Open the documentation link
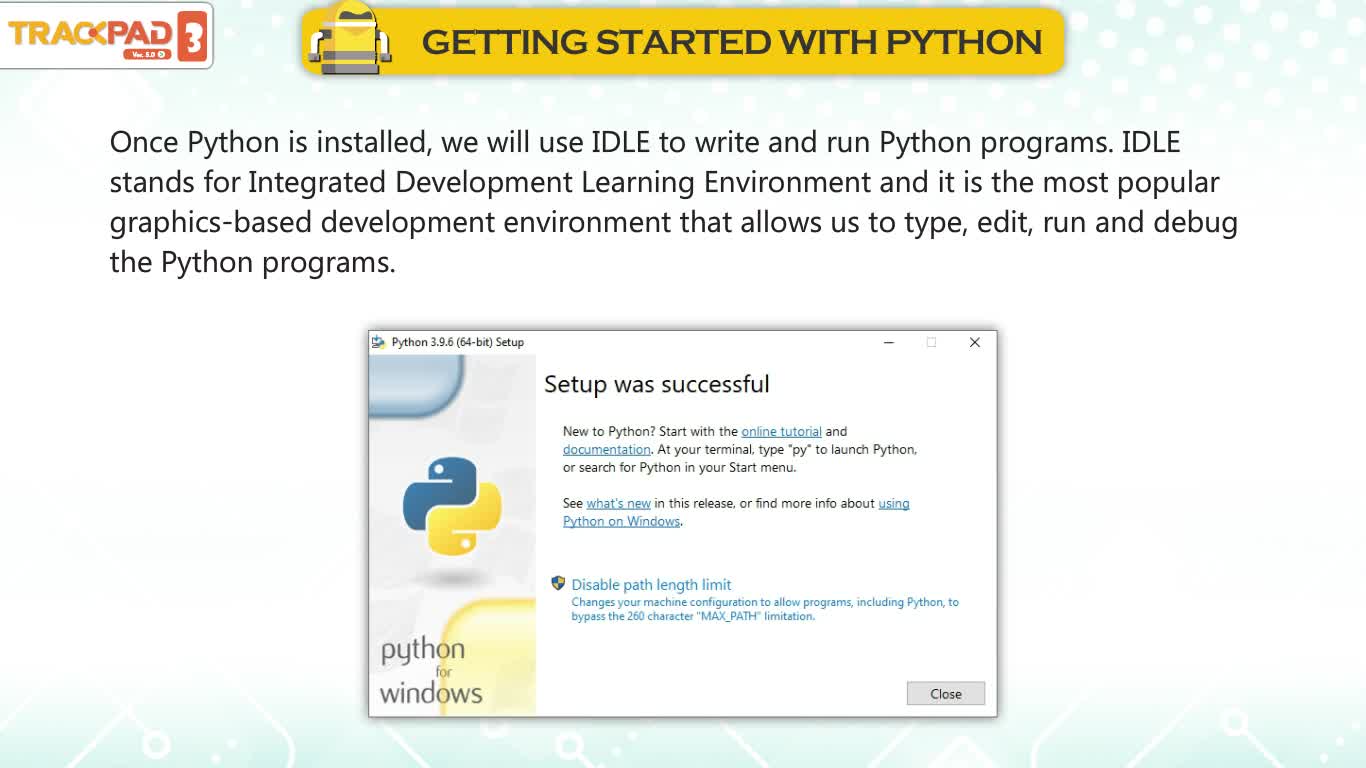This screenshot has height=768, width=1366. pos(606,450)
